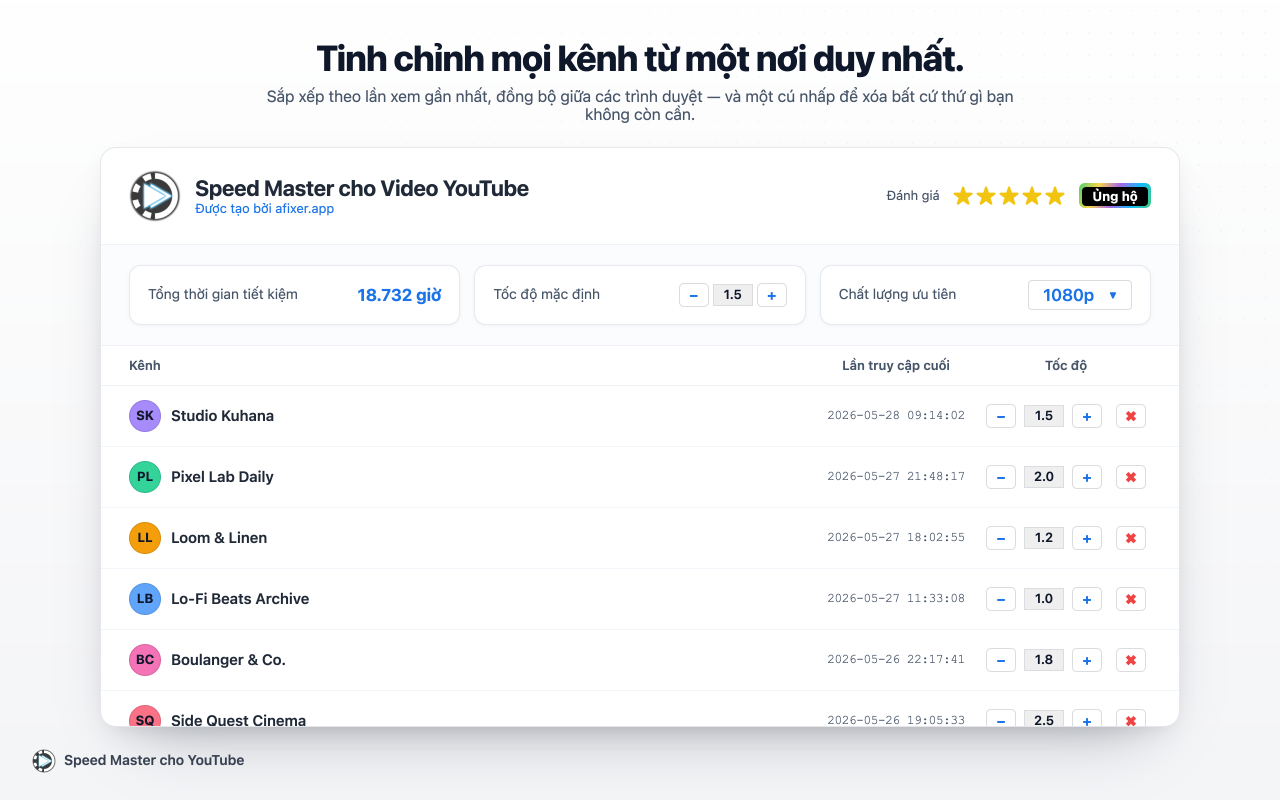Screen dimensions: 1280x800
Task: Increase speed for Lo-Fi Beats Archive
Action: point(1087,599)
